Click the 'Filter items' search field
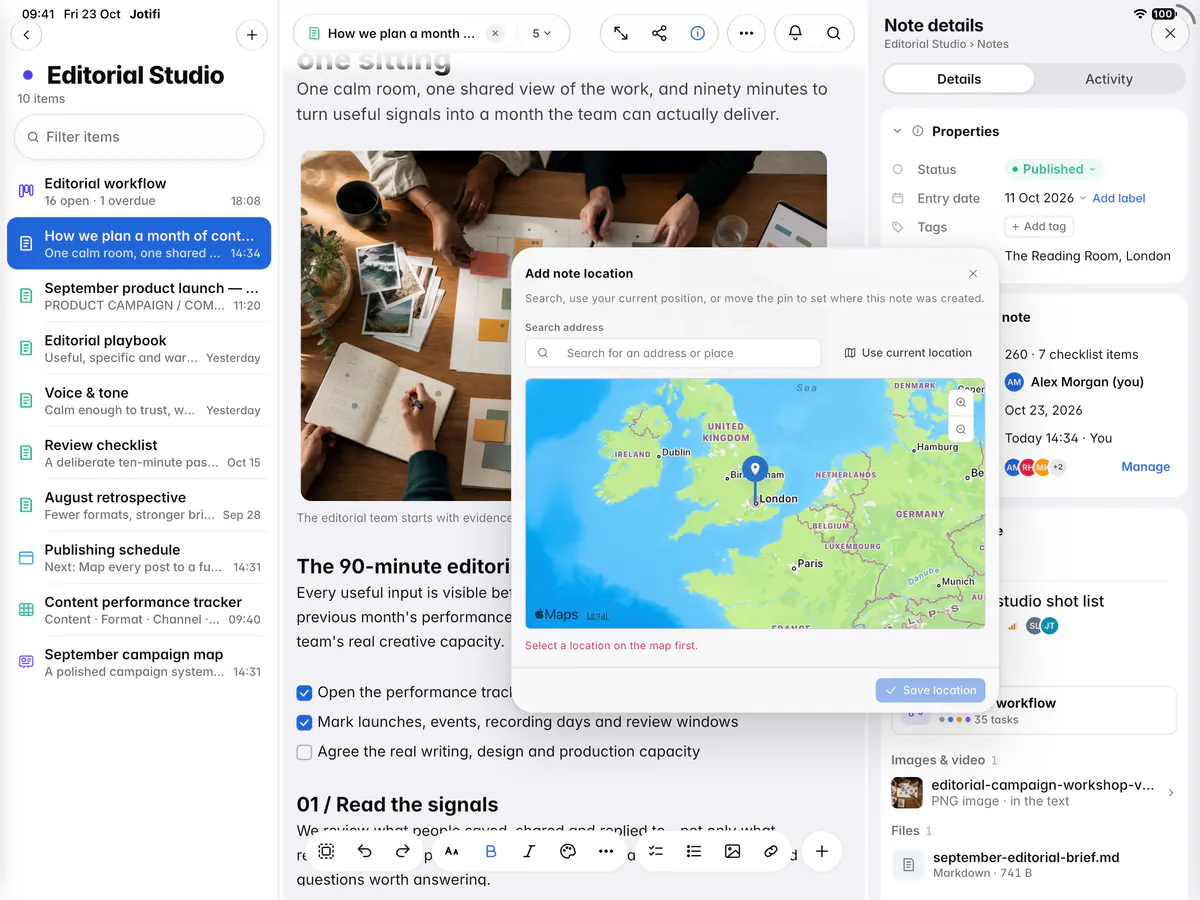Viewport: 1200px width, 900px height. (x=139, y=137)
